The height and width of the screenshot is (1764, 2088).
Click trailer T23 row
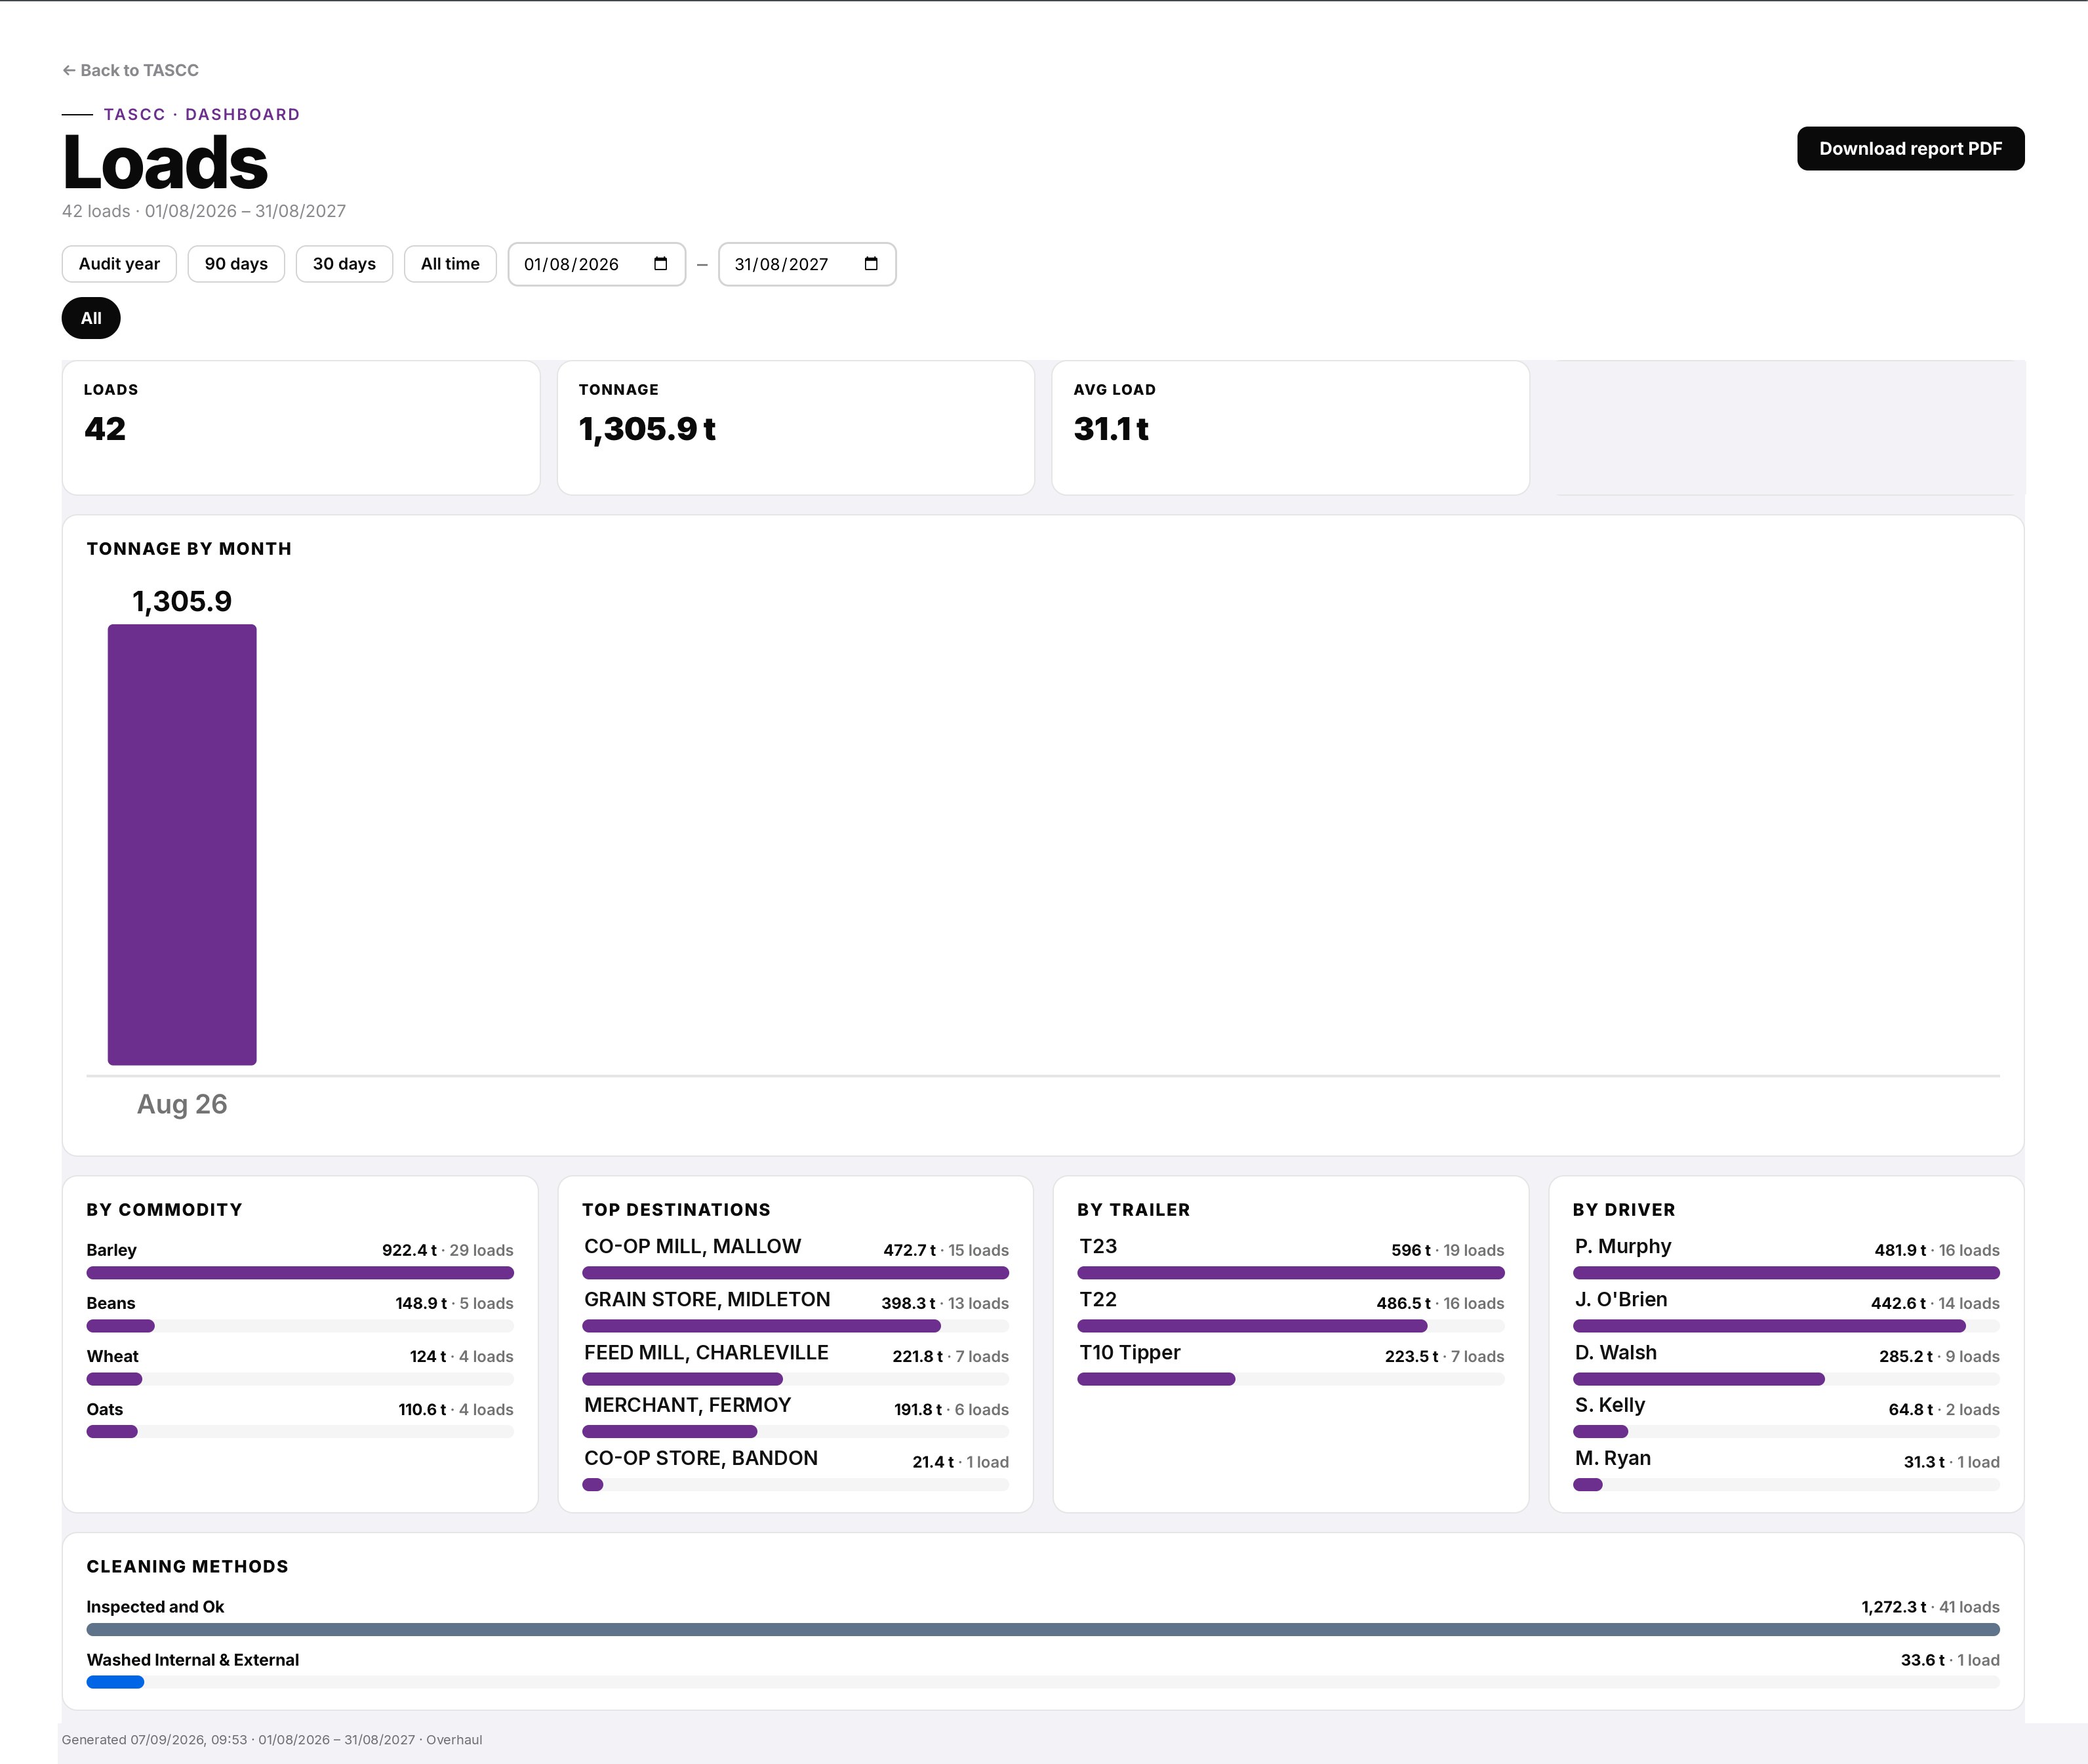(1290, 1257)
